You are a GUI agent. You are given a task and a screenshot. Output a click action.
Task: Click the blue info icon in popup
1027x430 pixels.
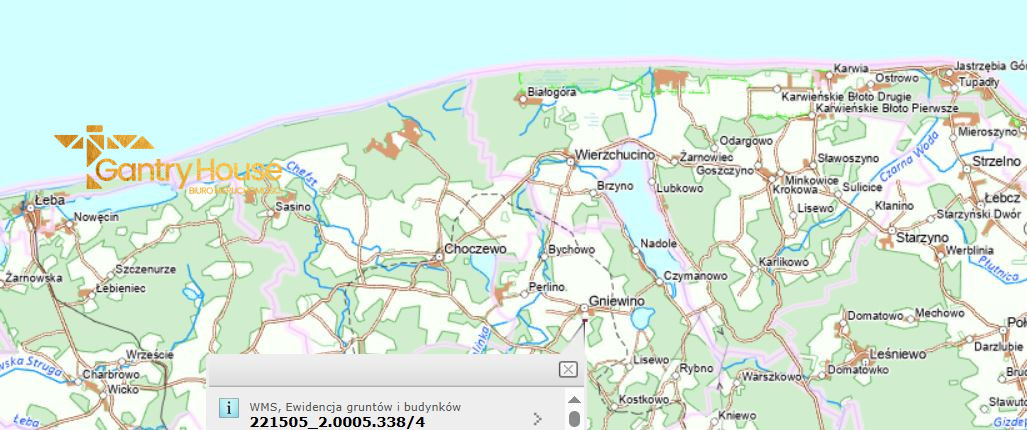229,408
